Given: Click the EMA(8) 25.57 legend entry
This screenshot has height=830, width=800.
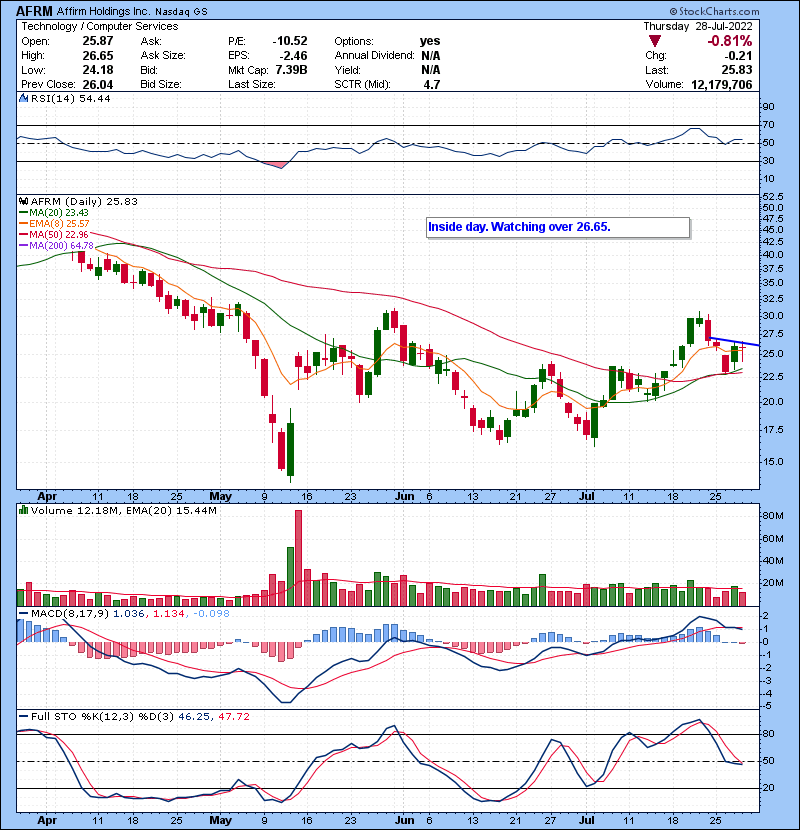Looking at the screenshot, I should [54, 224].
